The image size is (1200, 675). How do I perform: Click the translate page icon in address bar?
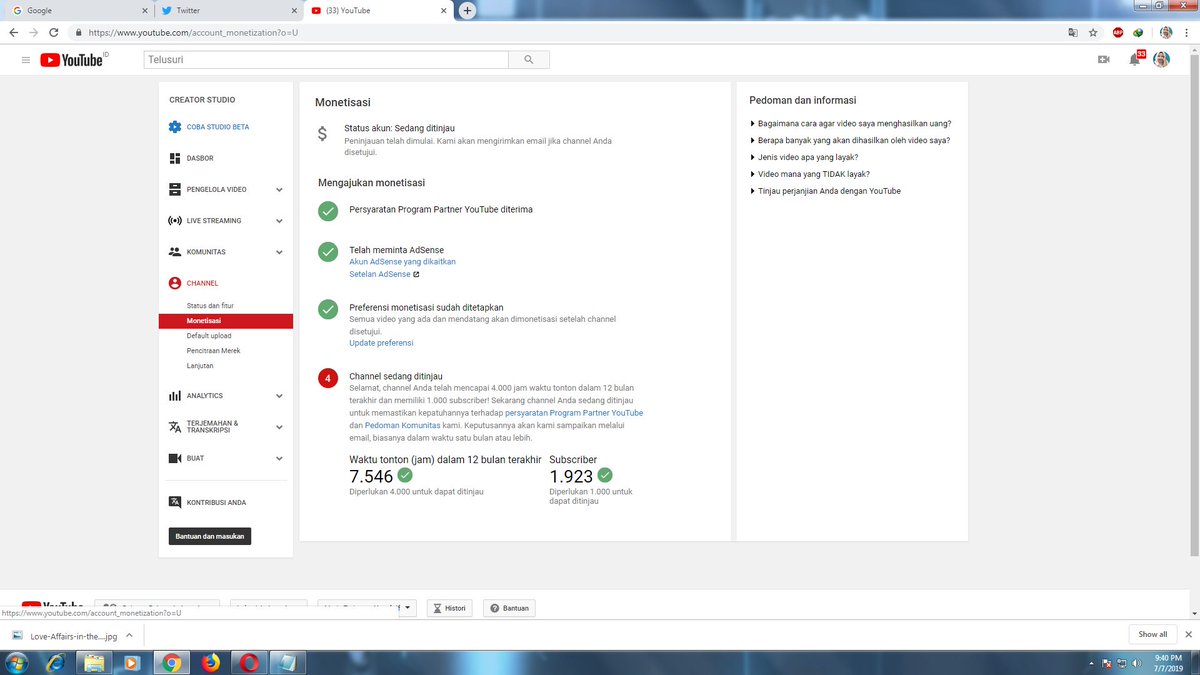pyautogui.click(x=1073, y=32)
